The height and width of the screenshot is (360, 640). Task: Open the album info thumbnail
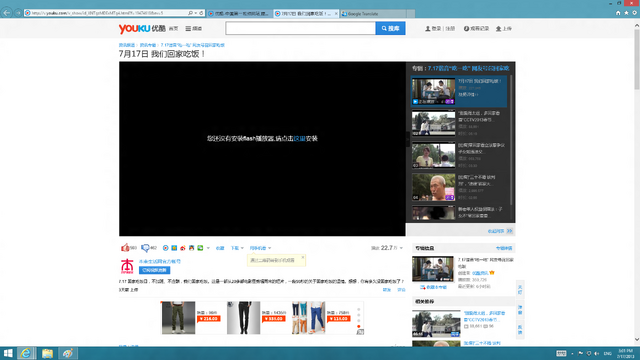433,269
